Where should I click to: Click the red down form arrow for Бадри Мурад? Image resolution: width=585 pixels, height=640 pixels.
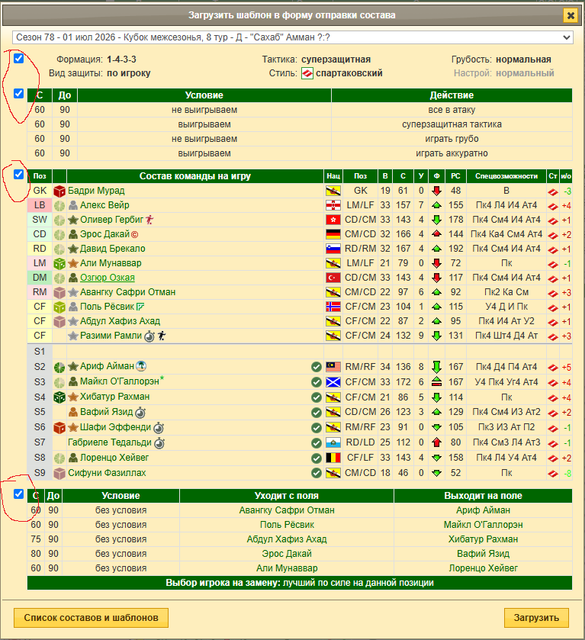tap(436, 191)
